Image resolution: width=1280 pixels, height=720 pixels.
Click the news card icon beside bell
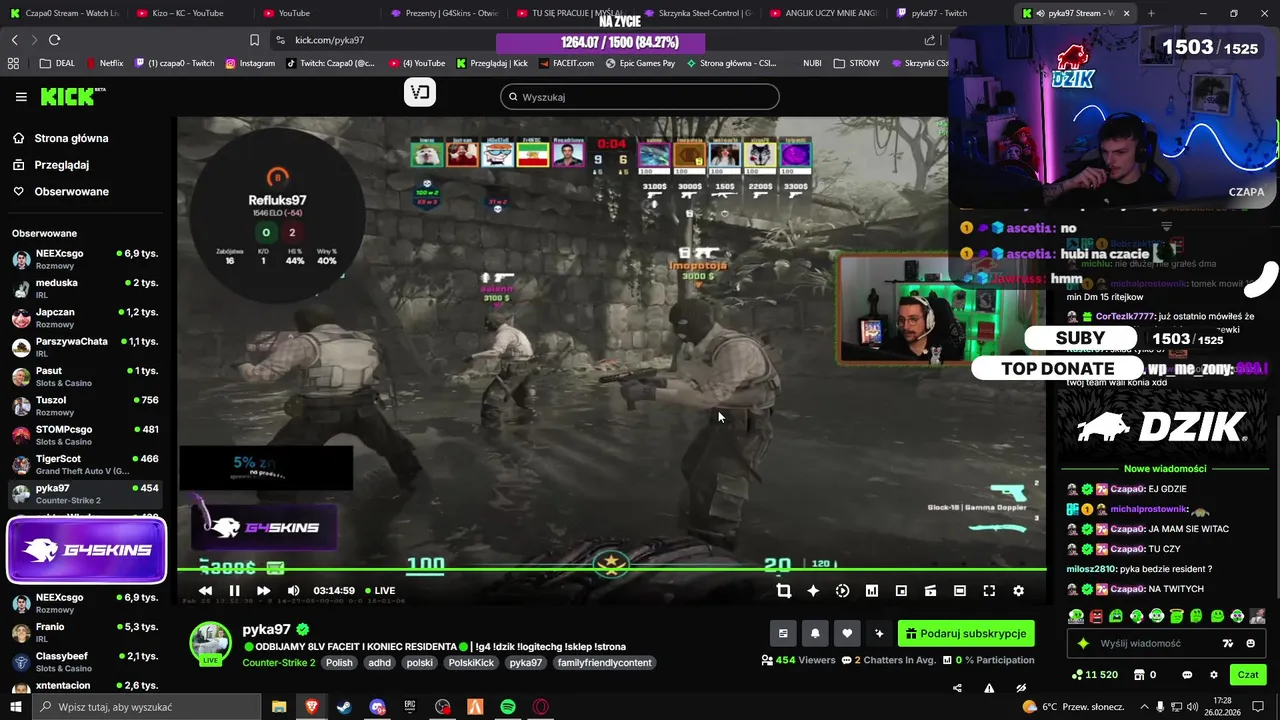783,633
